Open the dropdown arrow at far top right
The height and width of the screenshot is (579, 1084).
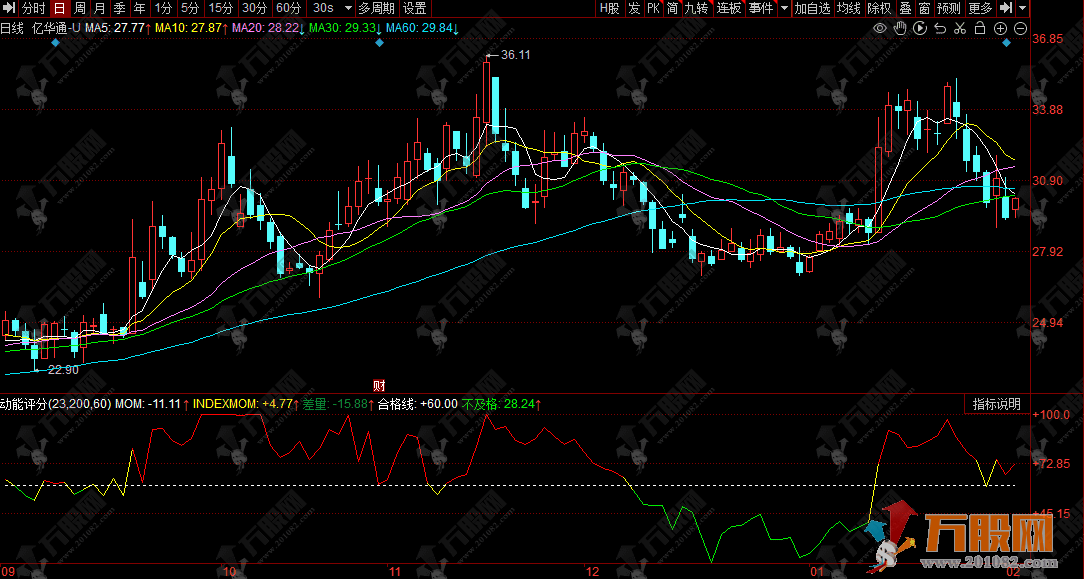point(1024,8)
